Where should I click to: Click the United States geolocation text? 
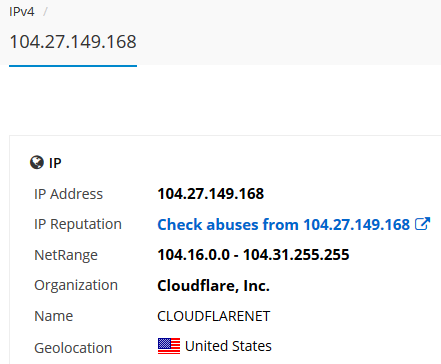tap(228, 346)
